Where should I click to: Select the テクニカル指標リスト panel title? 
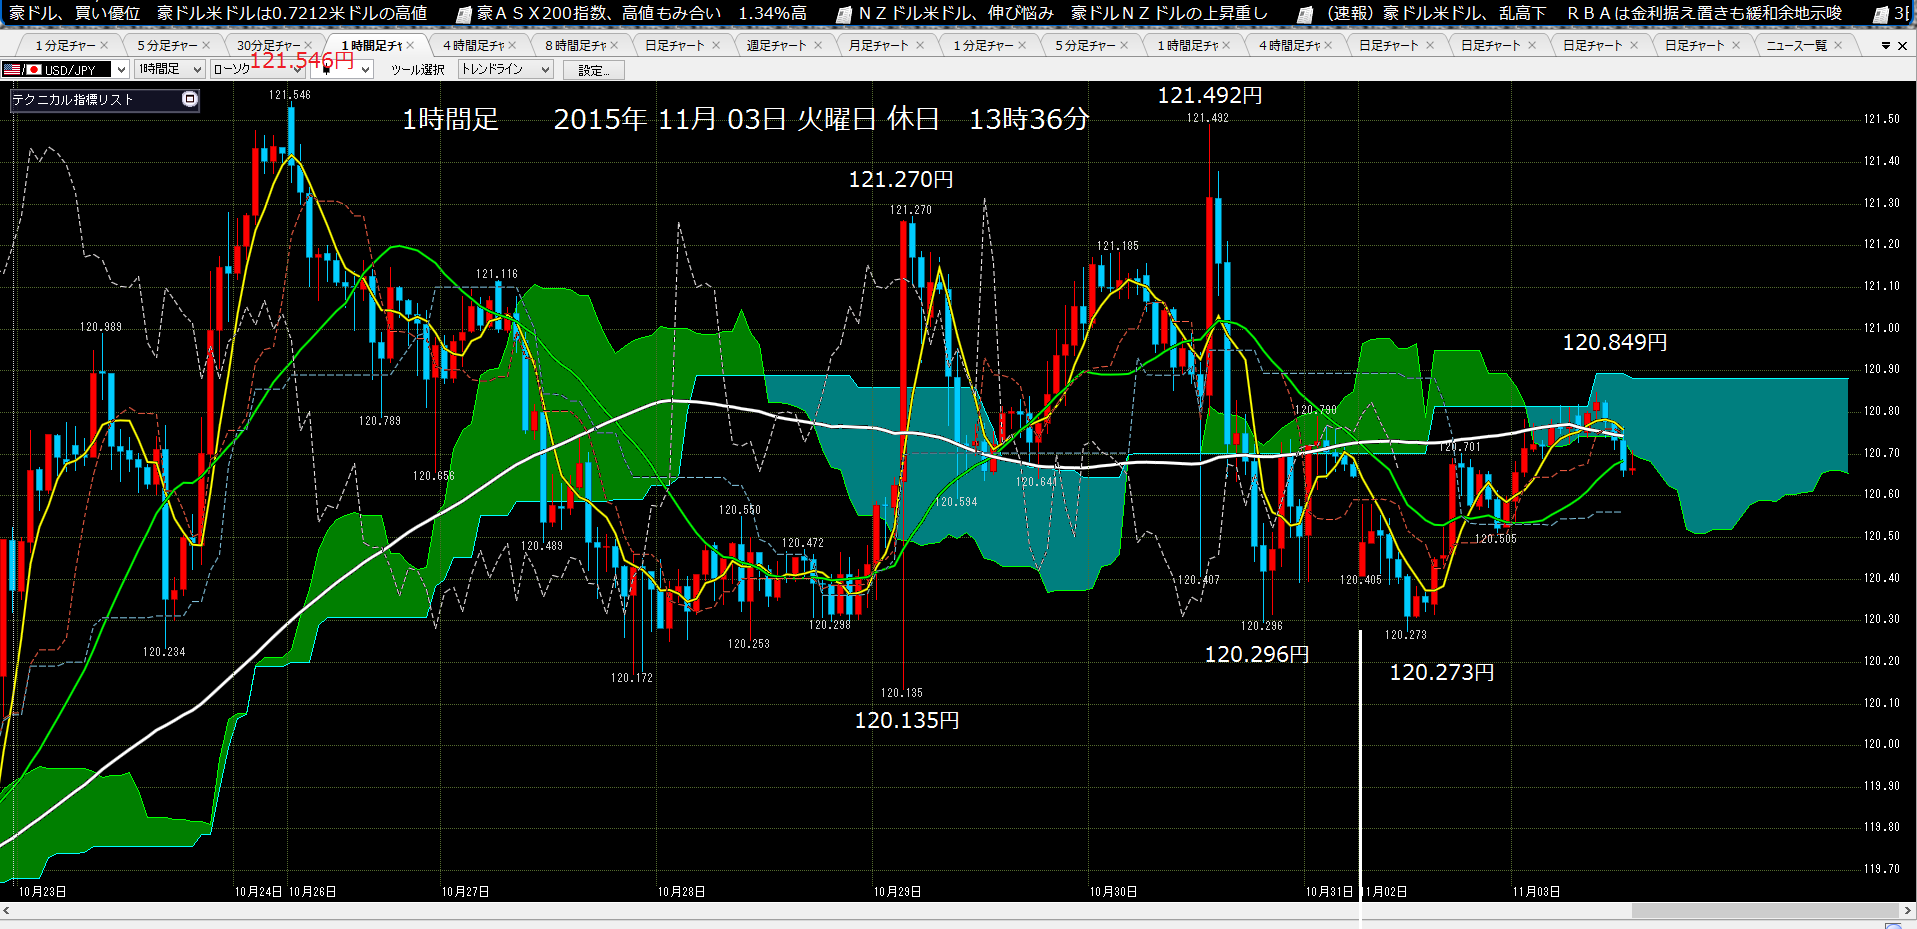[73, 99]
